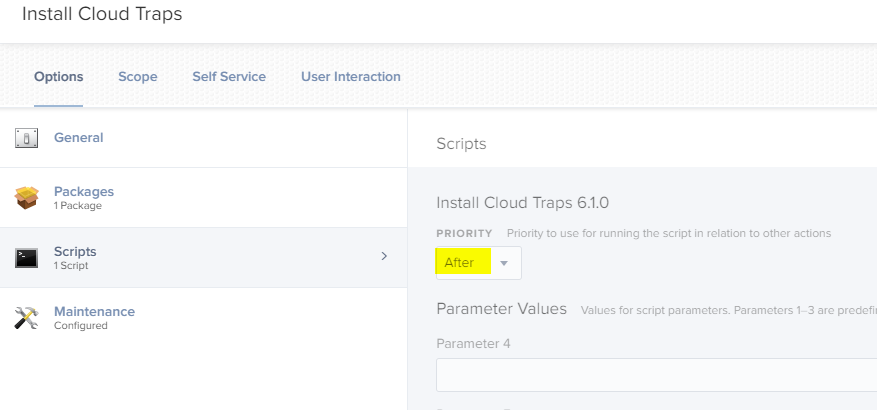
Task: Click the 'Configured' status text
Action: [x=81, y=326]
